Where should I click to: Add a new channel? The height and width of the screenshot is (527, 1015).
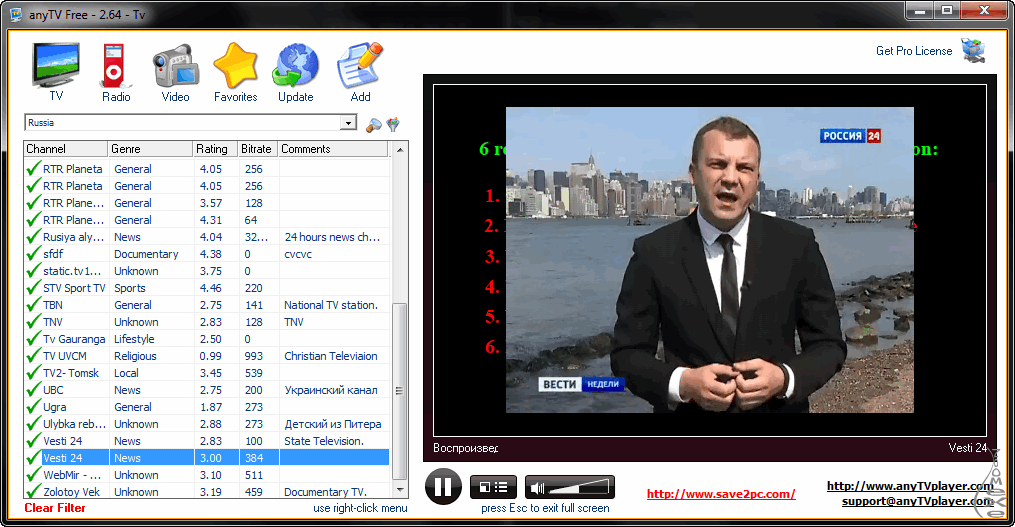pos(360,72)
